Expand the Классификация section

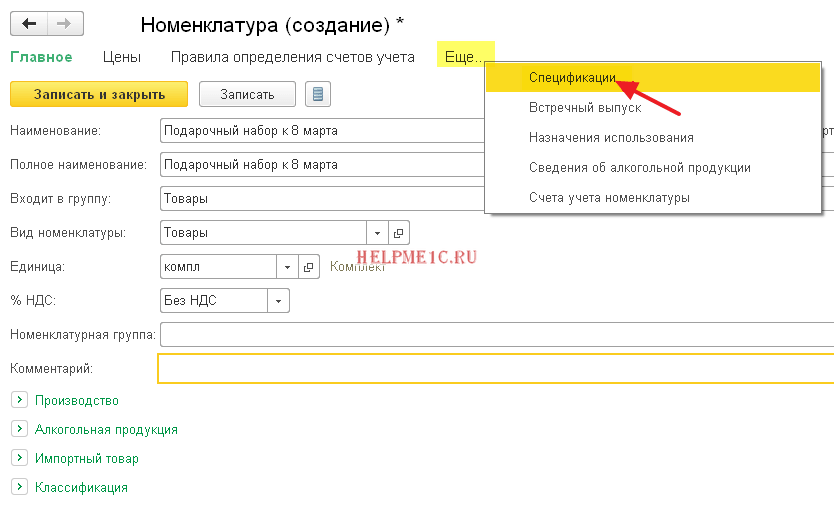(x=19, y=487)
